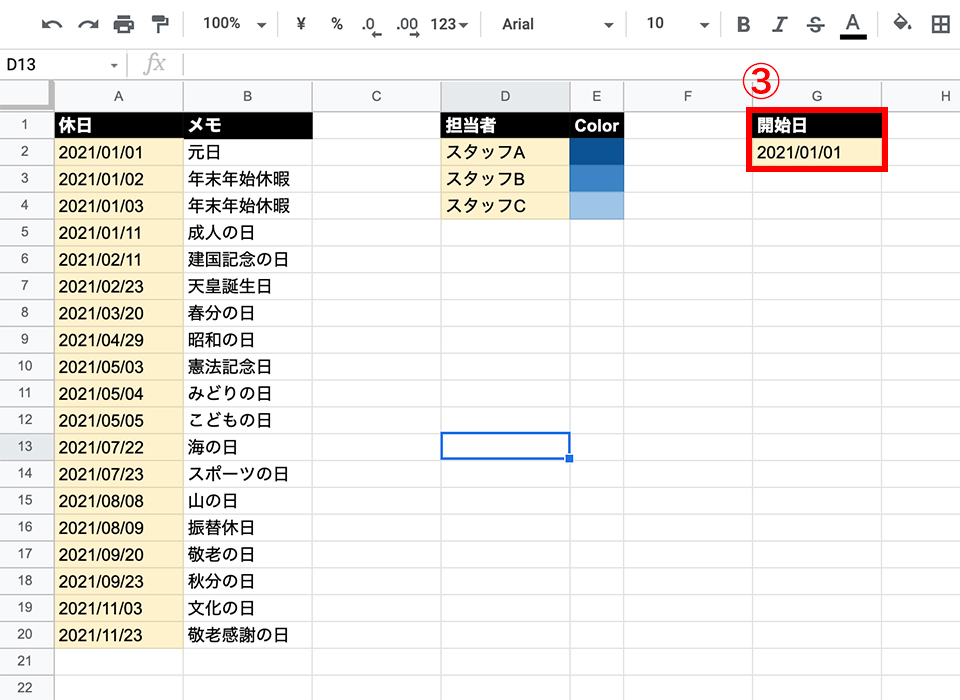Select column D header
Viewport: 960px width, 700px height.
coord(505,96)
